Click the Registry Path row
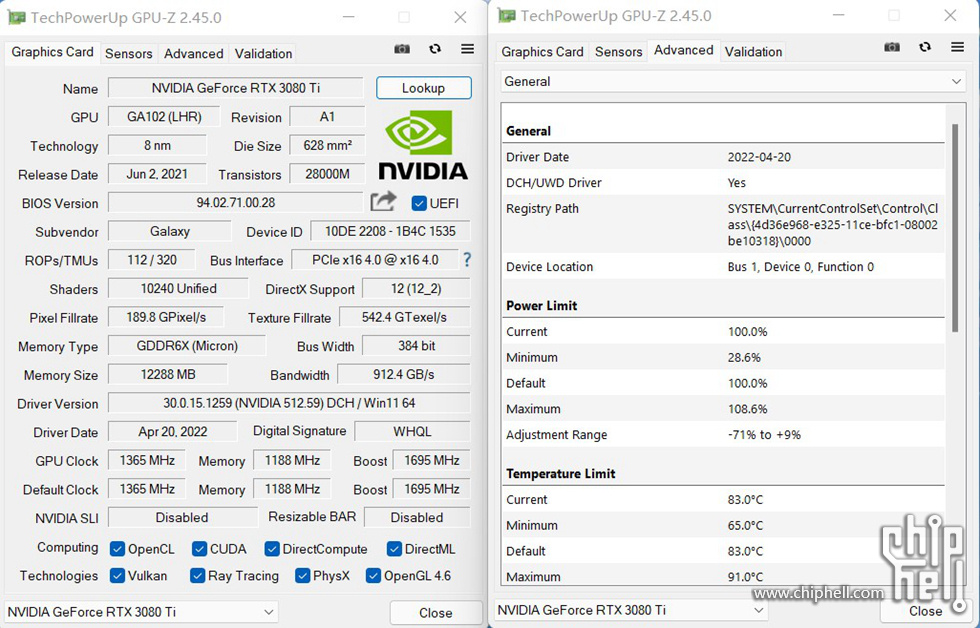 click(x=724, y=224)
